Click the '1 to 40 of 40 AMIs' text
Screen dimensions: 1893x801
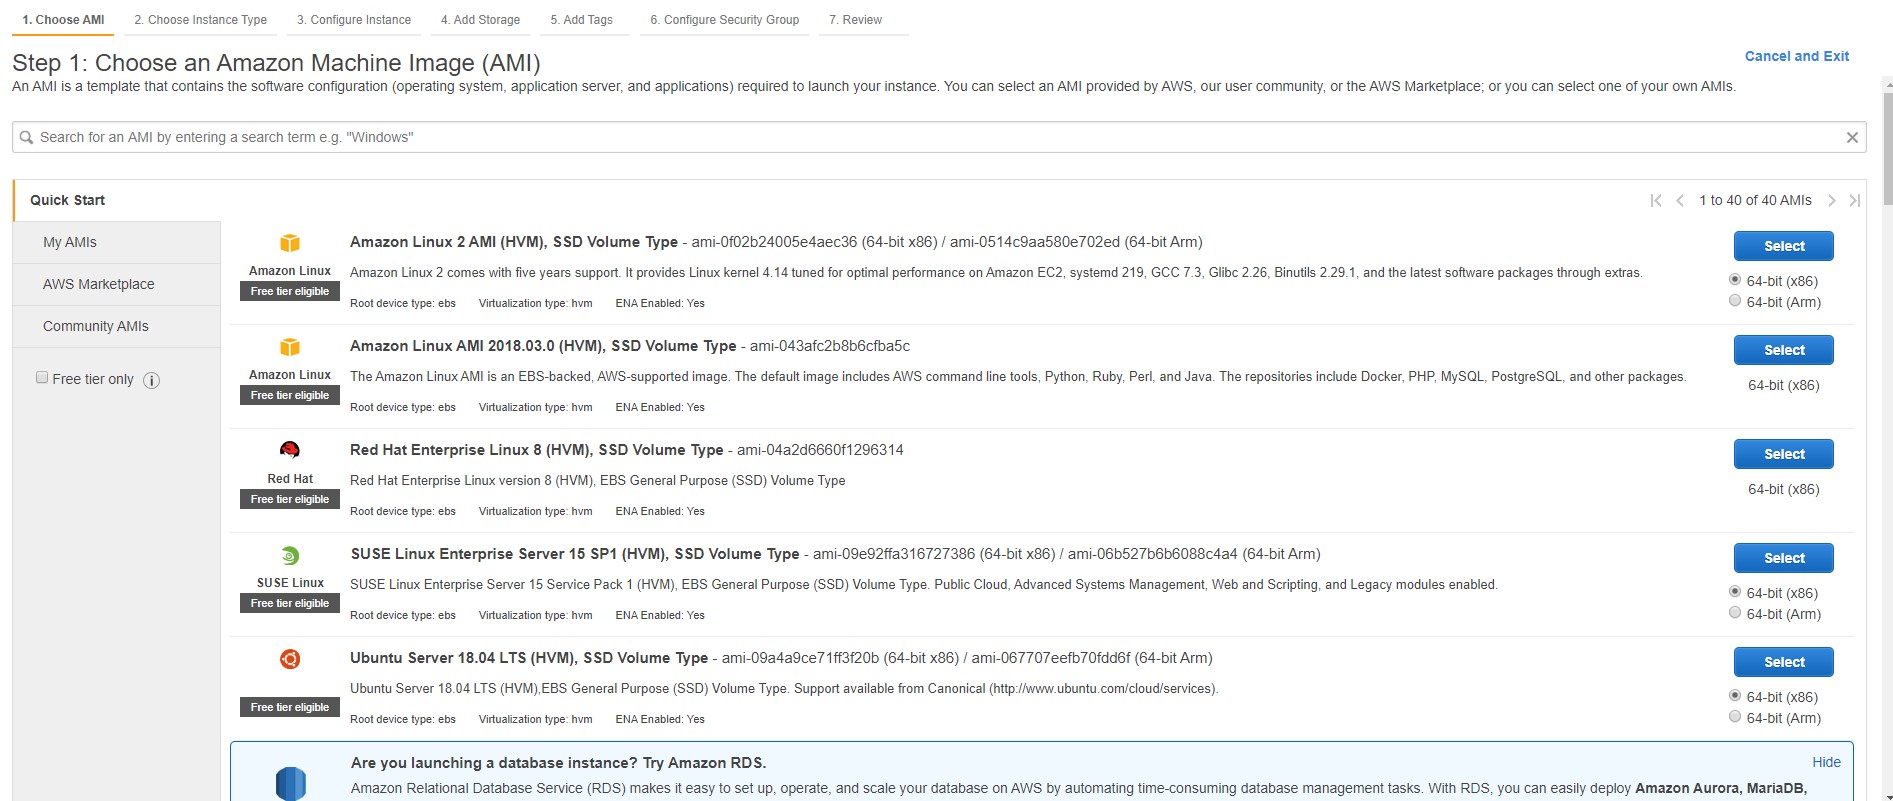point(1755,201)
